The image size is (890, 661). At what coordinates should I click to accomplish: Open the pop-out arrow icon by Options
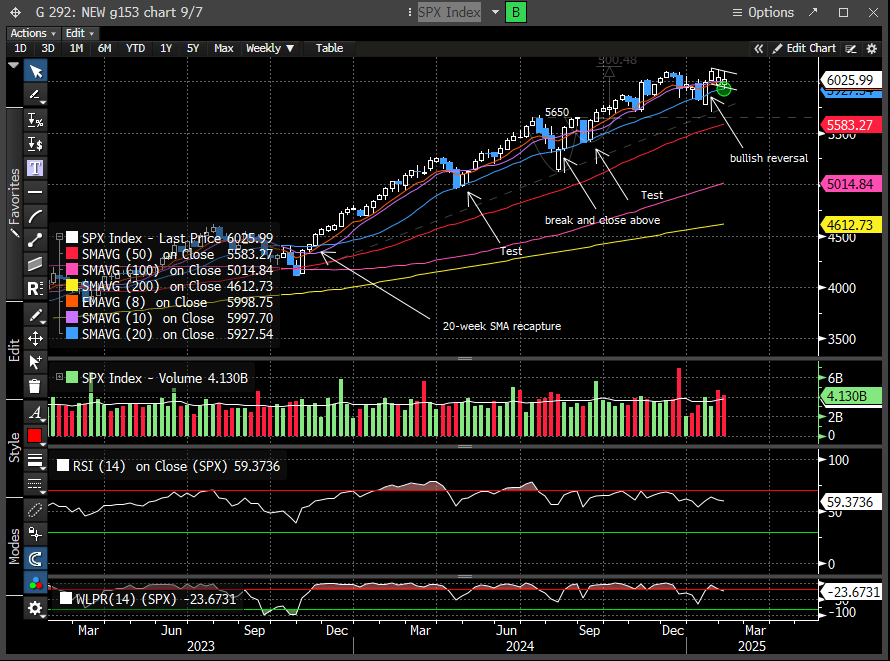(x=813, y=12)
